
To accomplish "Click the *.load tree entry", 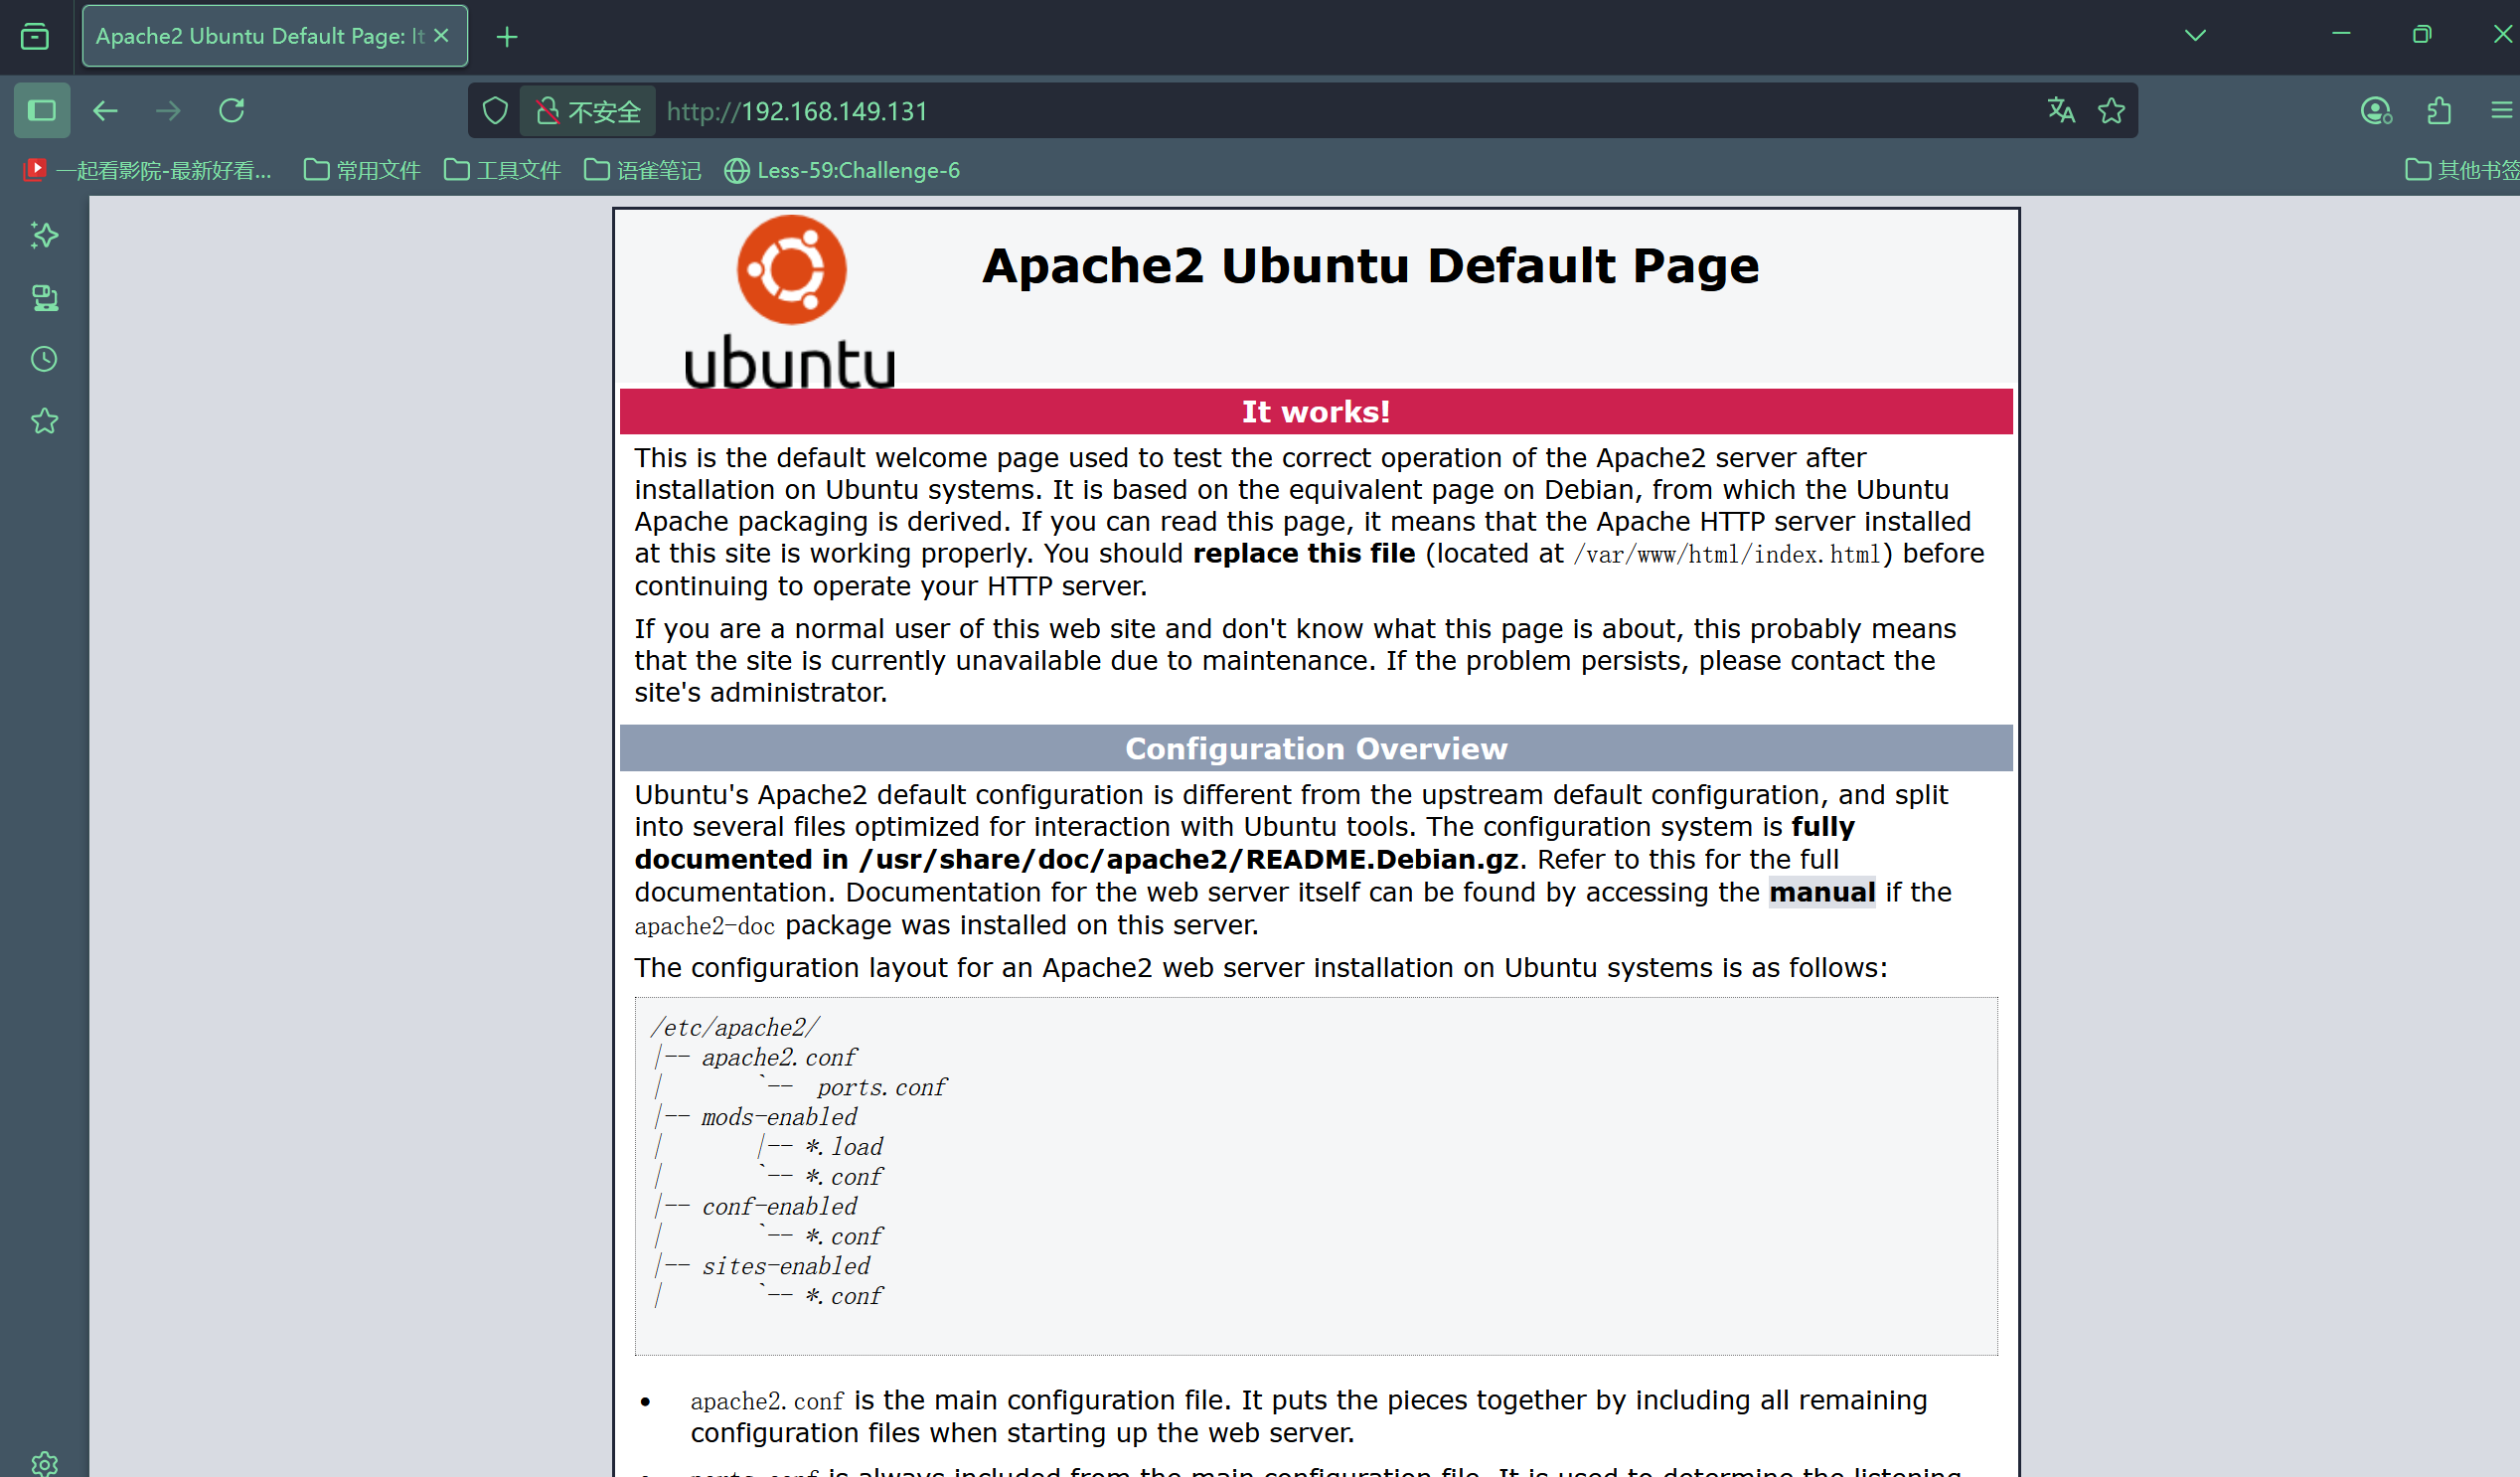I will (845, 1147).
